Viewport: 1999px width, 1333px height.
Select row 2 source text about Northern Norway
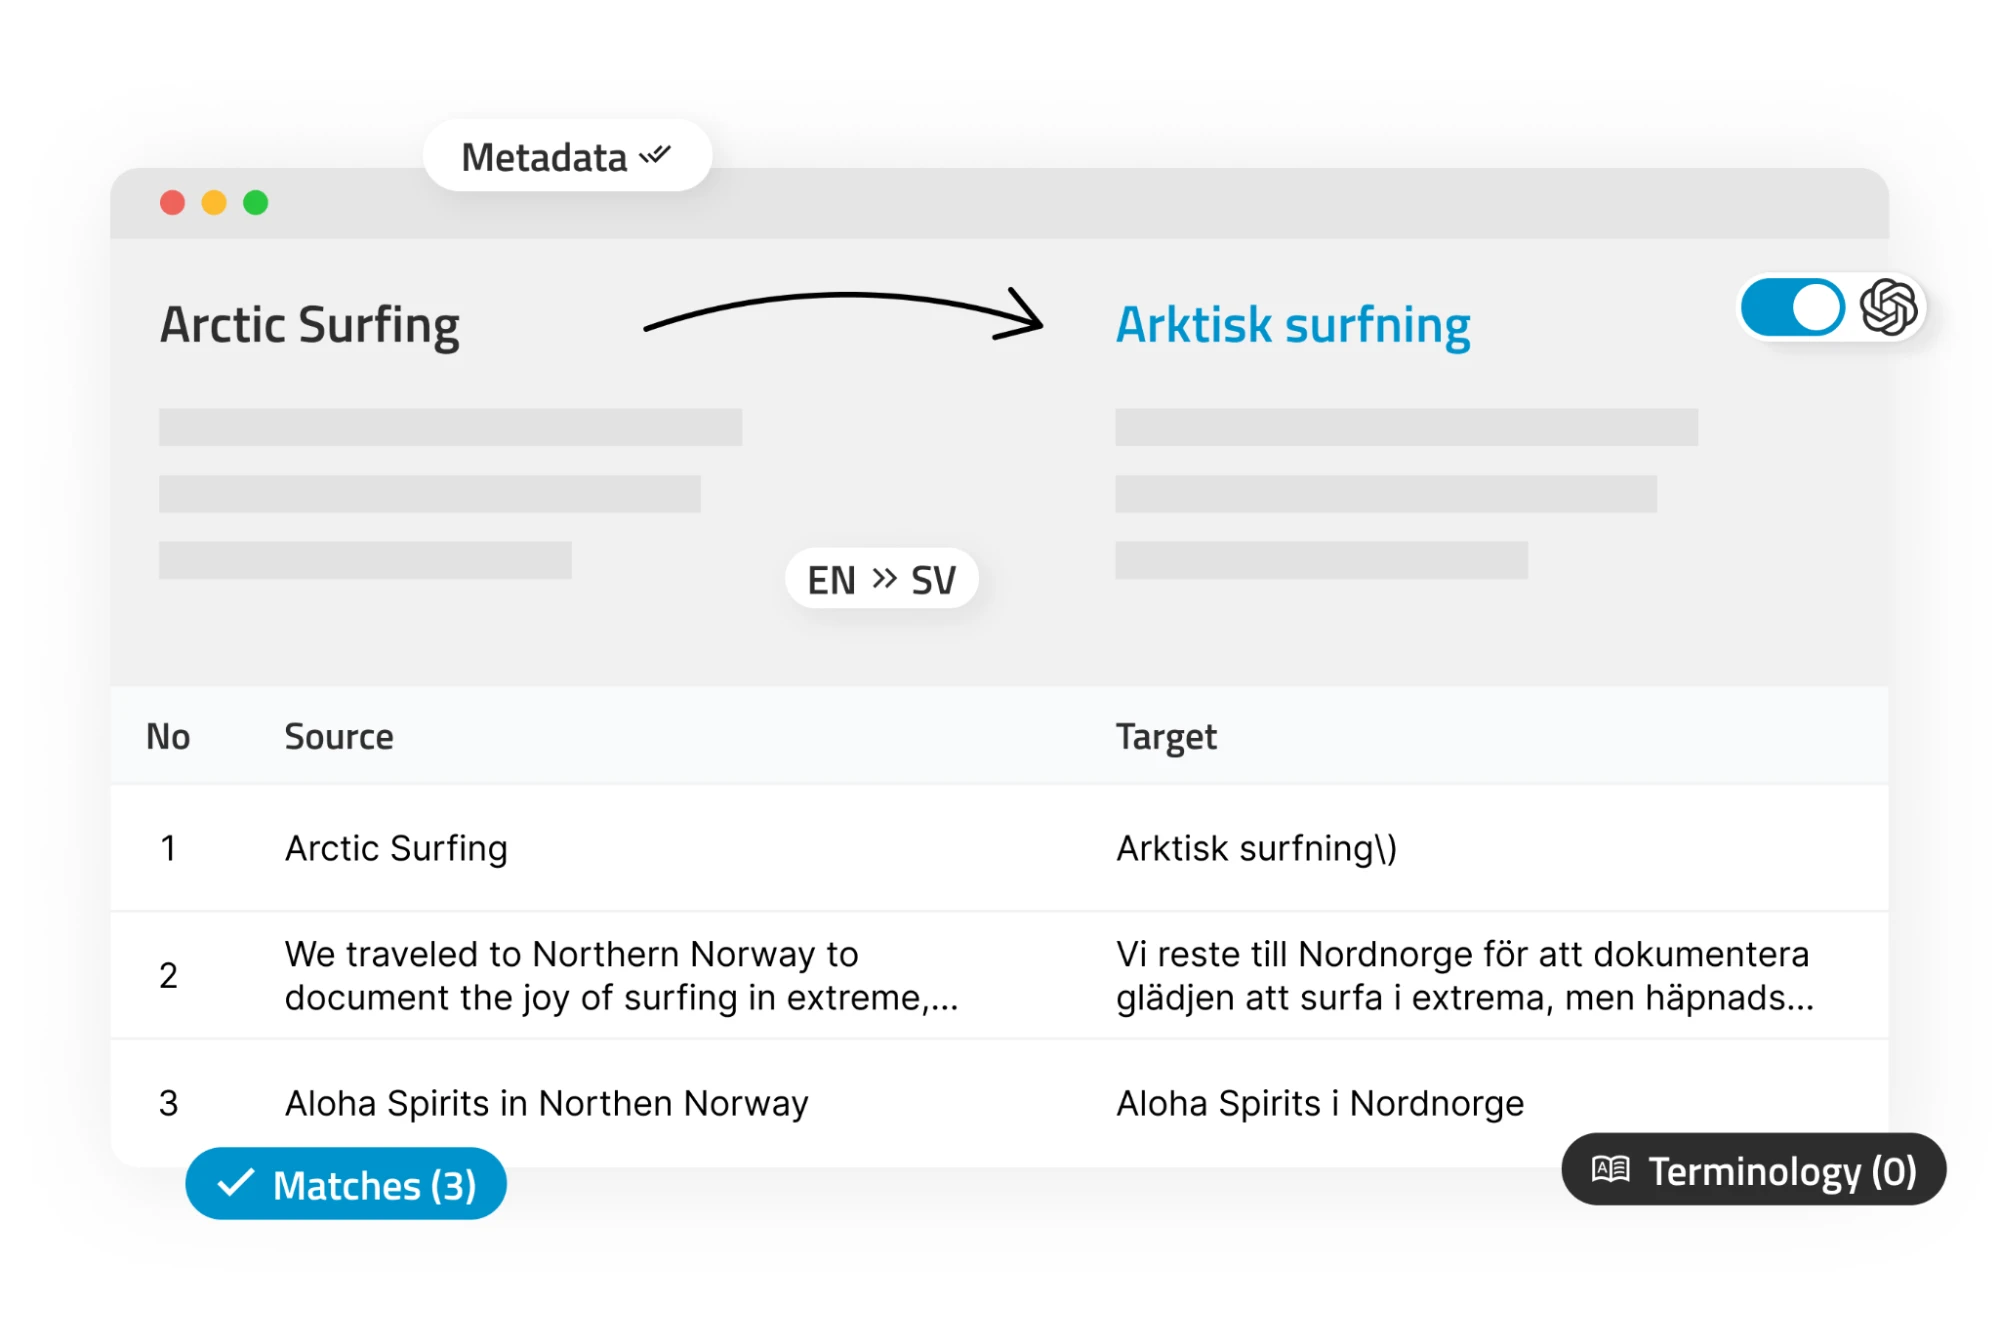pyautogui.click(x=620, y=976)
